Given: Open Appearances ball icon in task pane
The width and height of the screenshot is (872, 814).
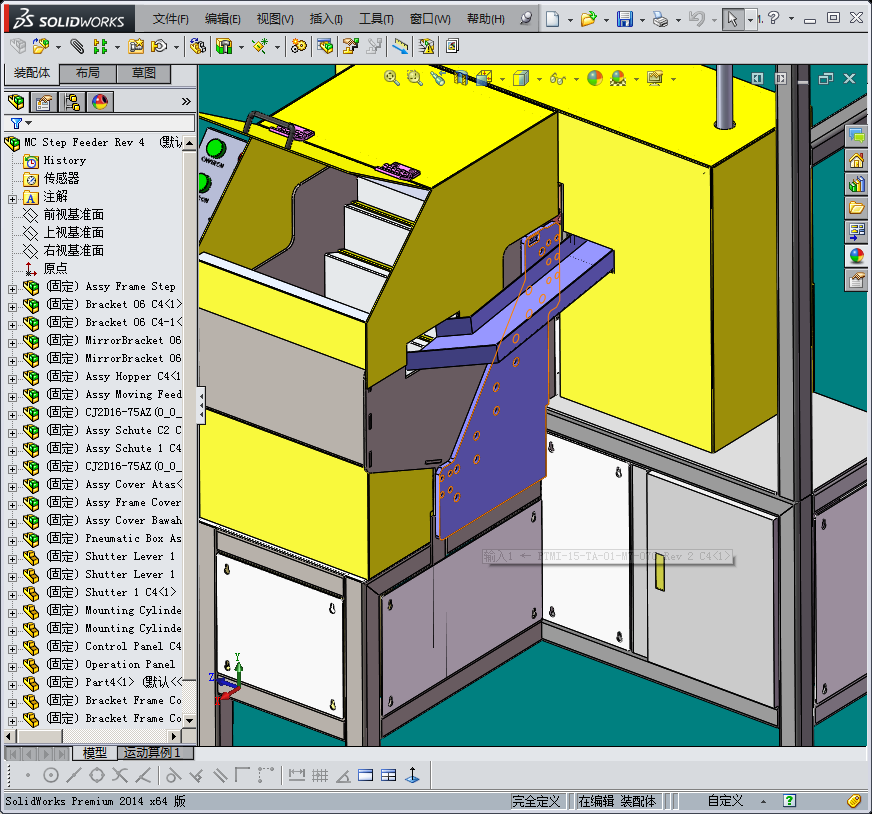Looking at the screenshot, I should [x=856, y=256].
